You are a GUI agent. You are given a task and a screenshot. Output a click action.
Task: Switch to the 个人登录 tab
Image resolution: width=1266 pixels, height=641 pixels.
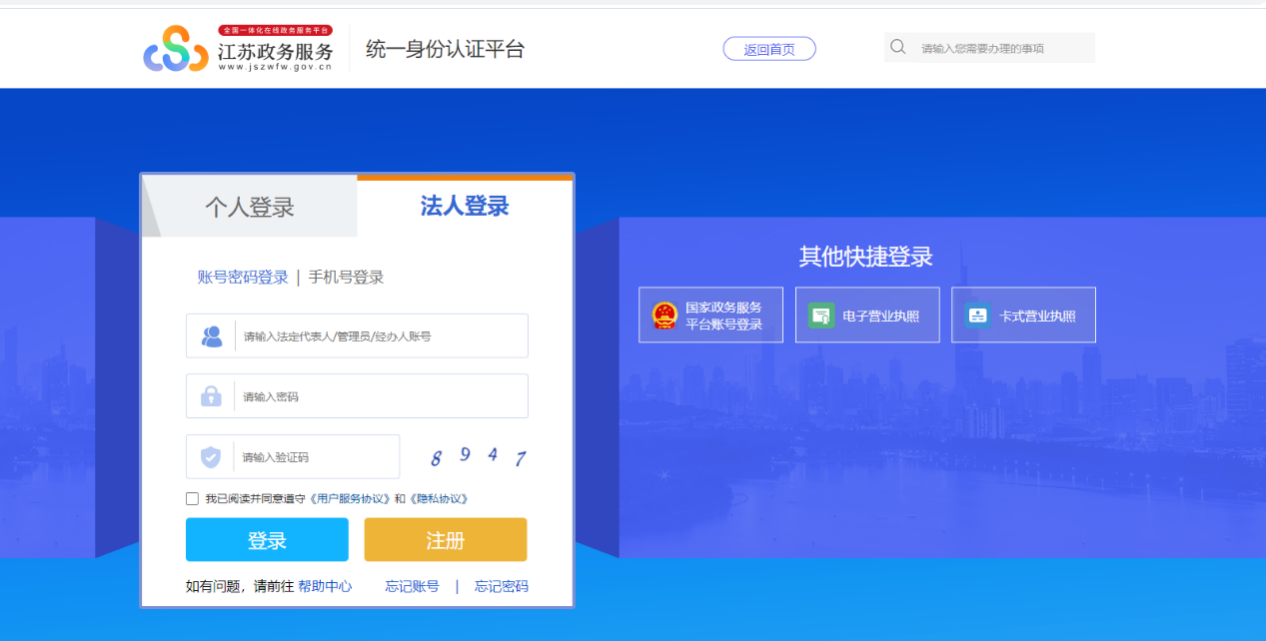pos(249,205)
